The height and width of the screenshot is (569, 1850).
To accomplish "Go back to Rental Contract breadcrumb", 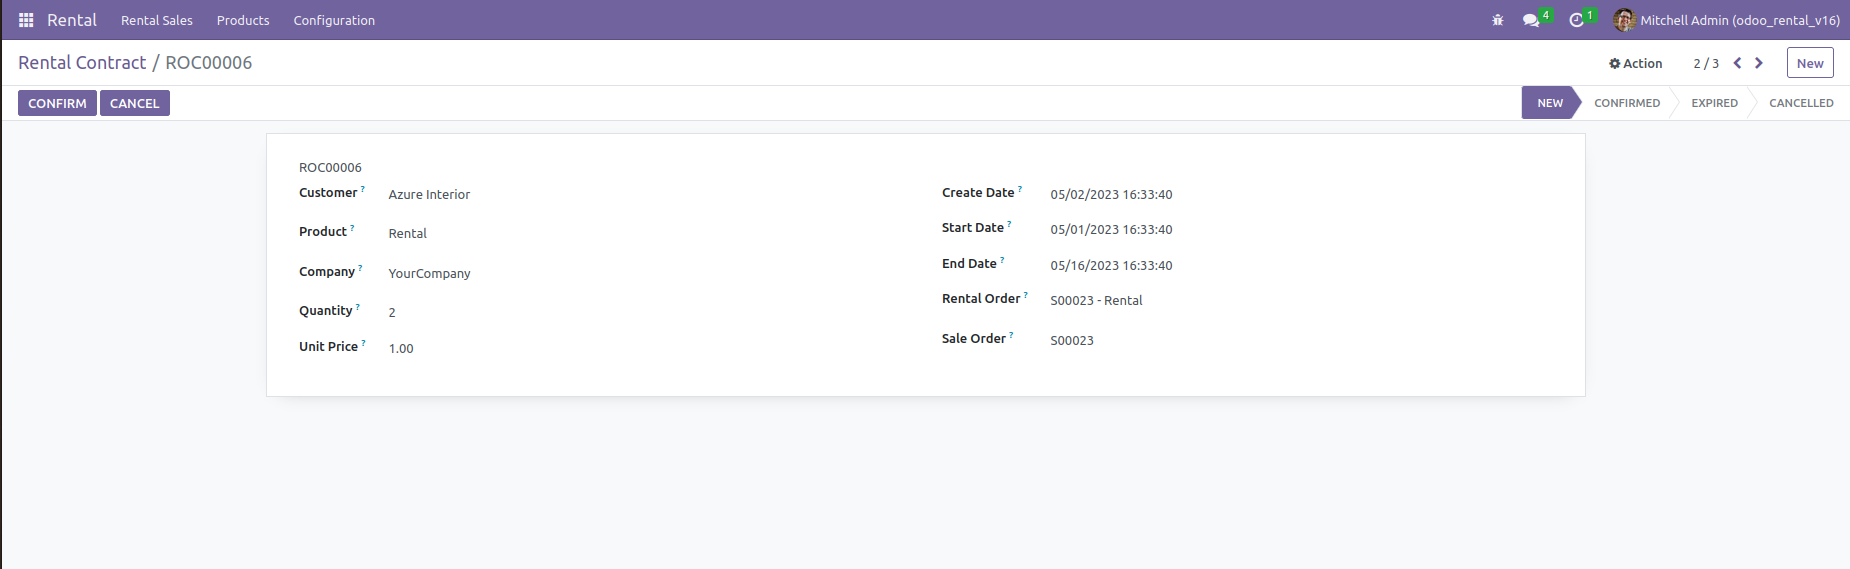I will tap(82, 63).
